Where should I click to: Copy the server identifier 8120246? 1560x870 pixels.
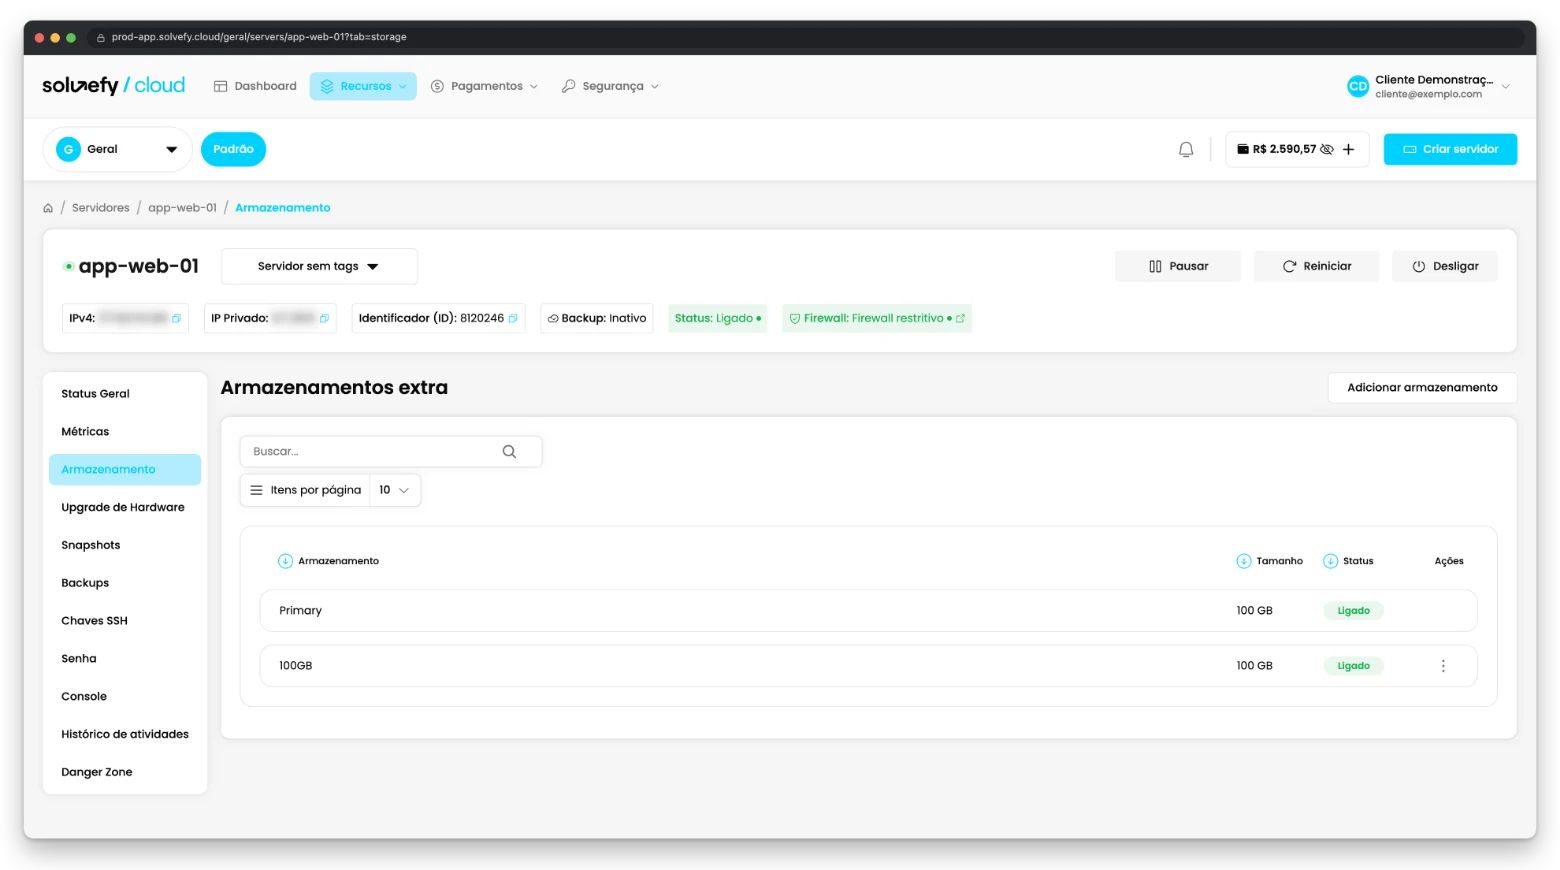coord(513,318)
